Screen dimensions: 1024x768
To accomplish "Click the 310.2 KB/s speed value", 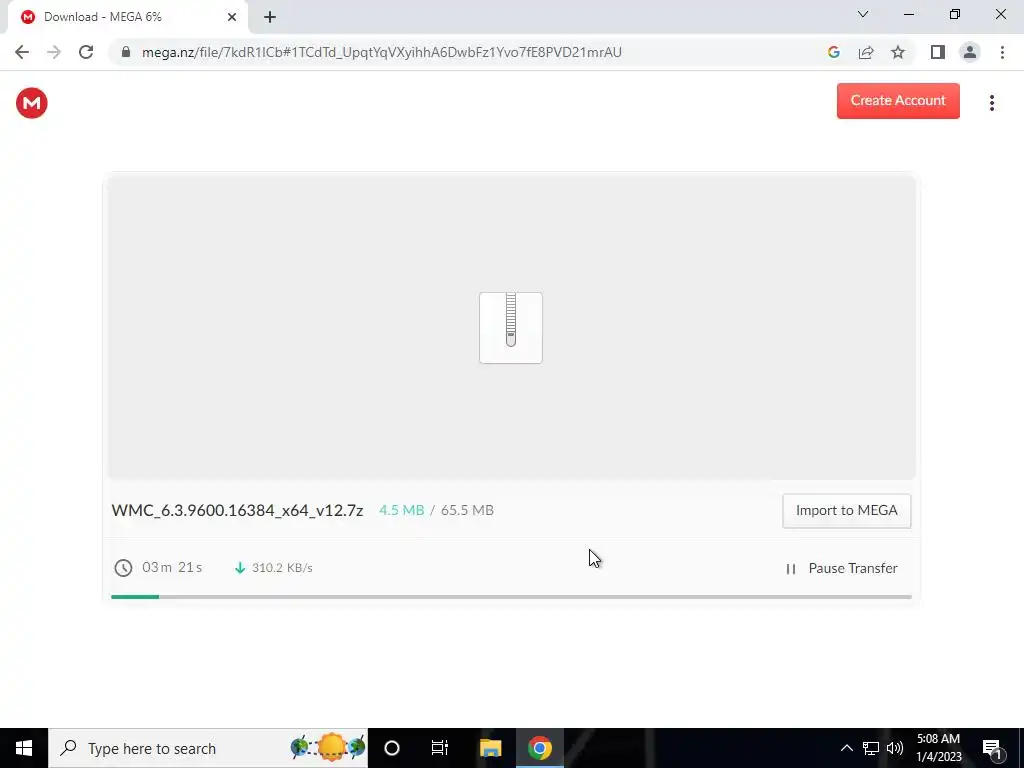I will [282, 568].
